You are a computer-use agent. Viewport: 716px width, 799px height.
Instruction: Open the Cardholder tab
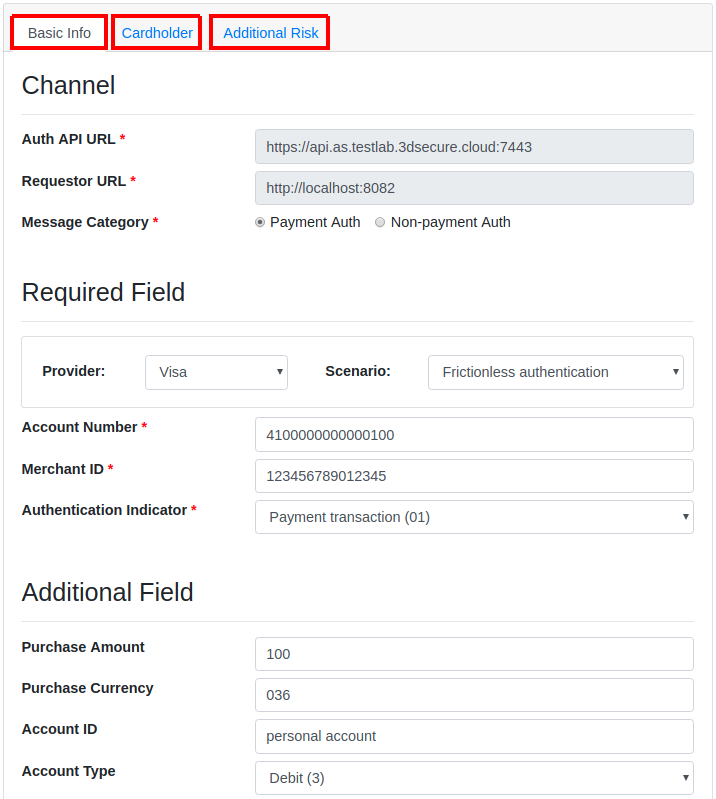click(x=157, y=33)
